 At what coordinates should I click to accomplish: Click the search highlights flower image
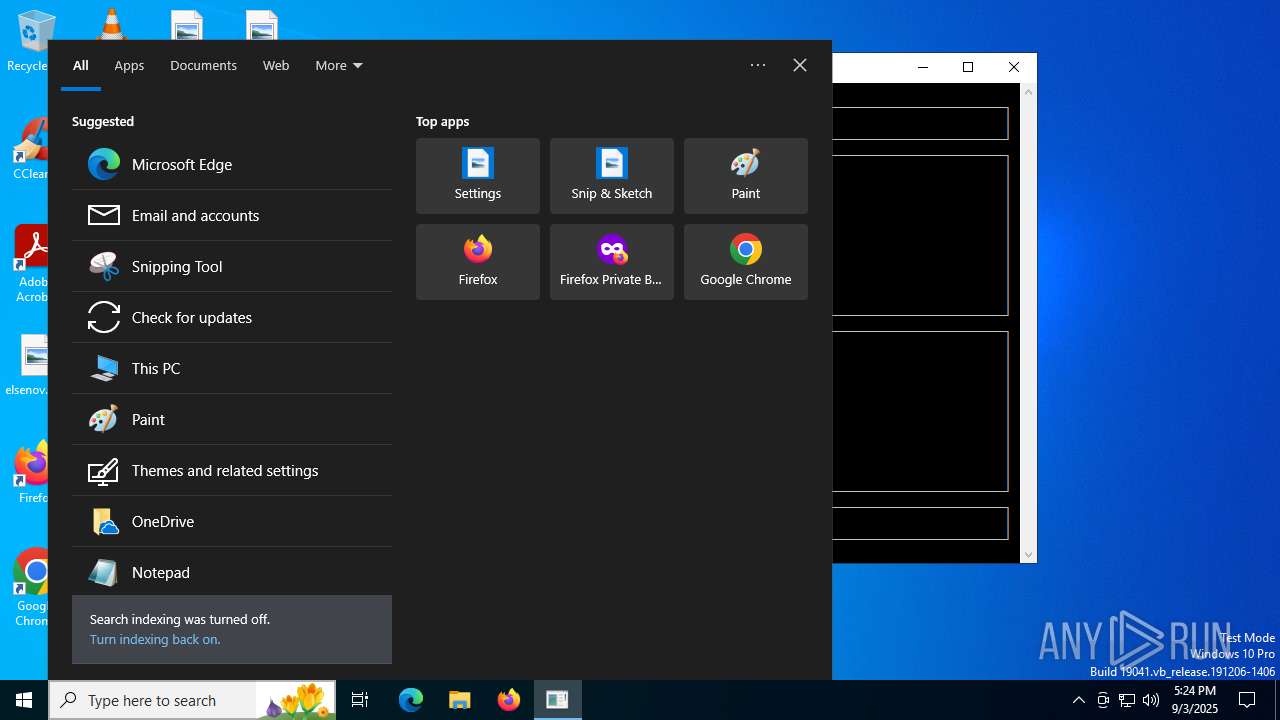point(295,700)
